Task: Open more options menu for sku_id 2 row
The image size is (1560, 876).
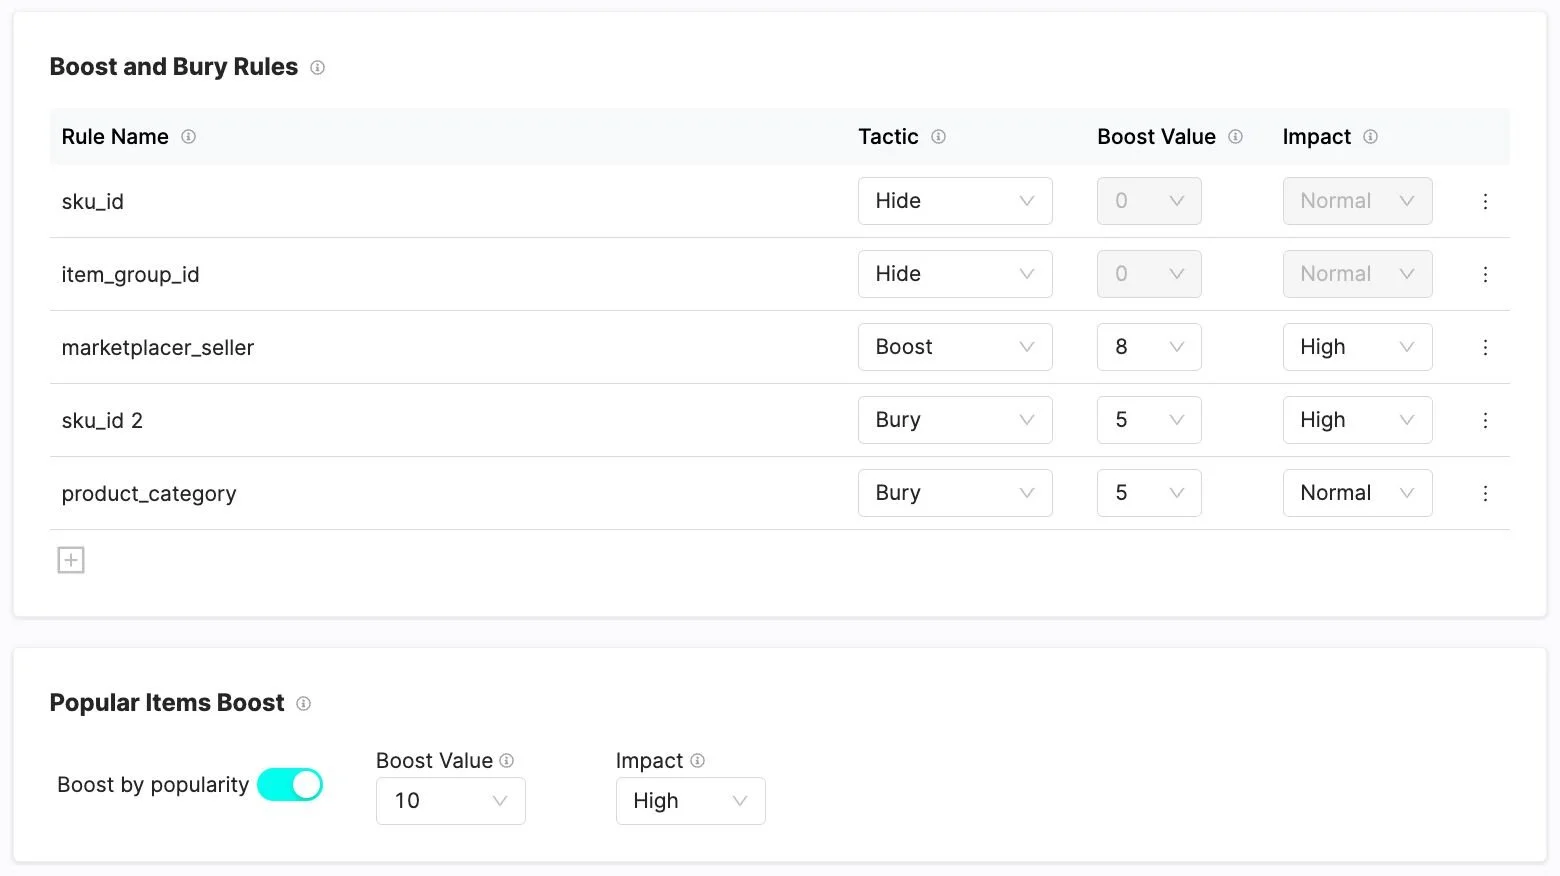Action: [x=1485, y=420]
